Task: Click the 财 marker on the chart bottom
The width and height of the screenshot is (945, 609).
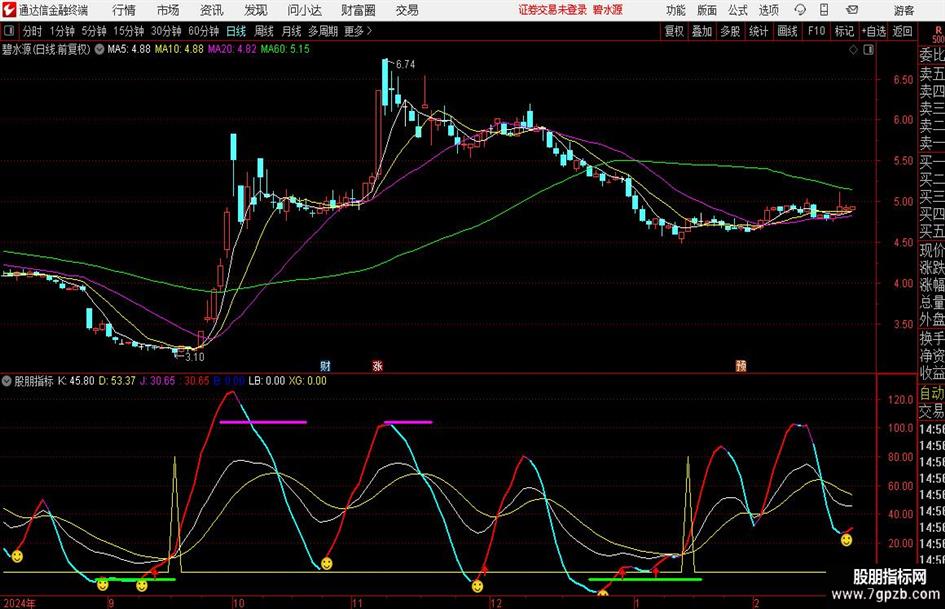Action: tap(325, 365)
